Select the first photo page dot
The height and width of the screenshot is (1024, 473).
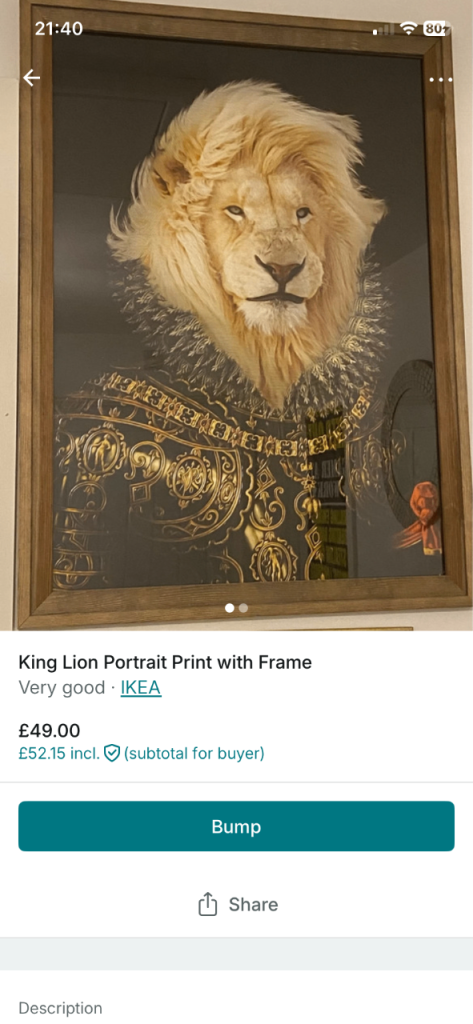pyautogui.click(x=229, y=608)
